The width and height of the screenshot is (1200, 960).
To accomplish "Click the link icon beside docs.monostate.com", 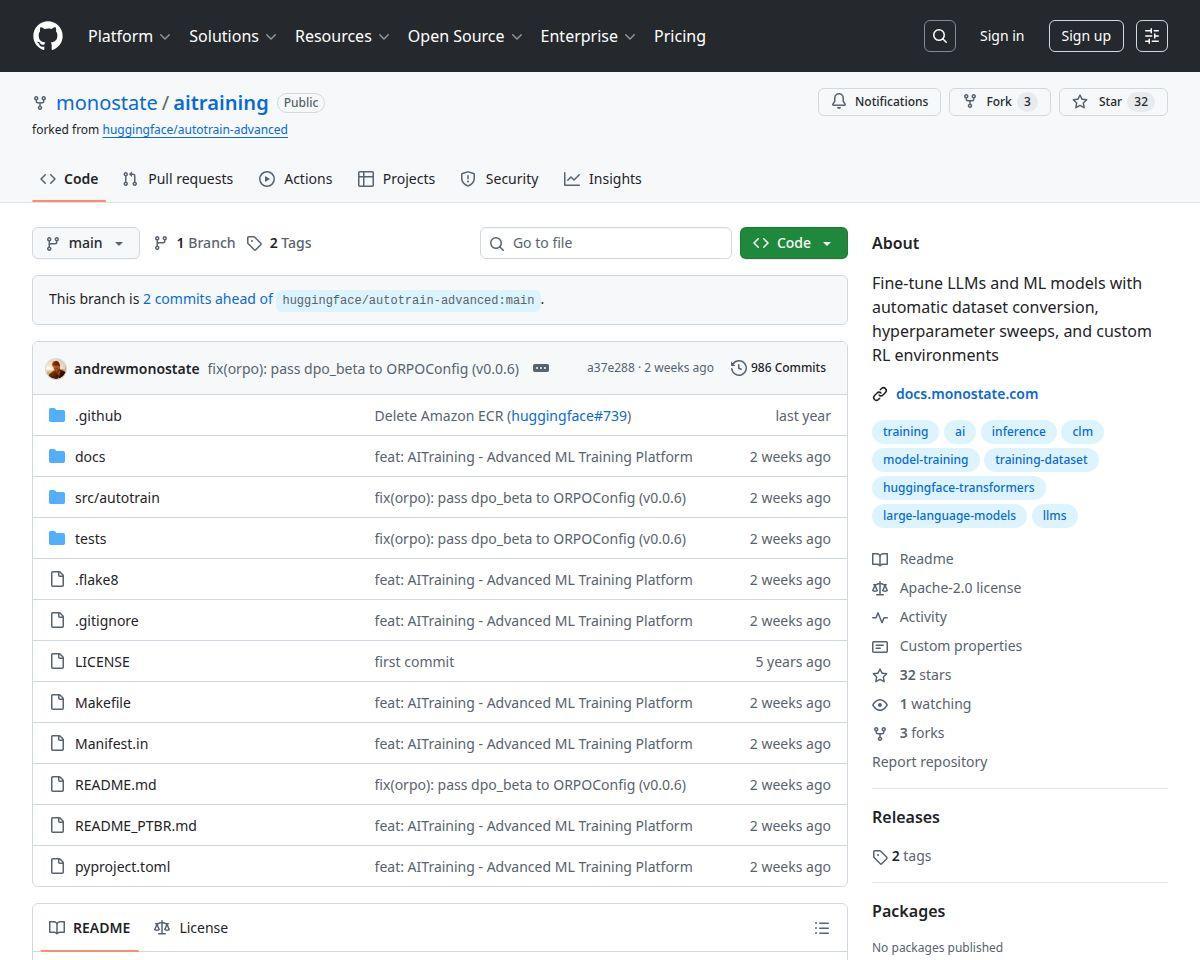I will tap(880, 394).
